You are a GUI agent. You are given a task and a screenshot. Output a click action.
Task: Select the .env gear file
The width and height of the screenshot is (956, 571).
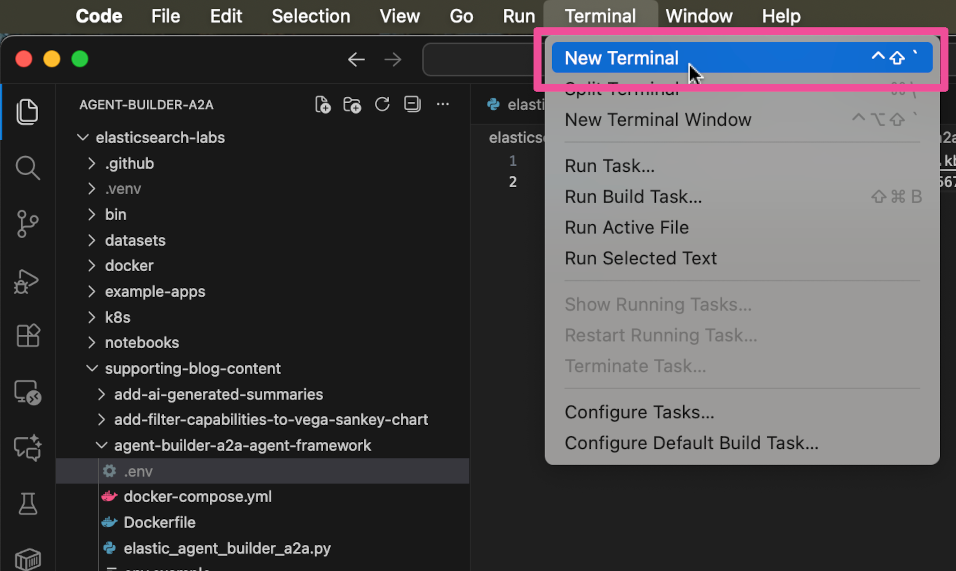point(262,471)
